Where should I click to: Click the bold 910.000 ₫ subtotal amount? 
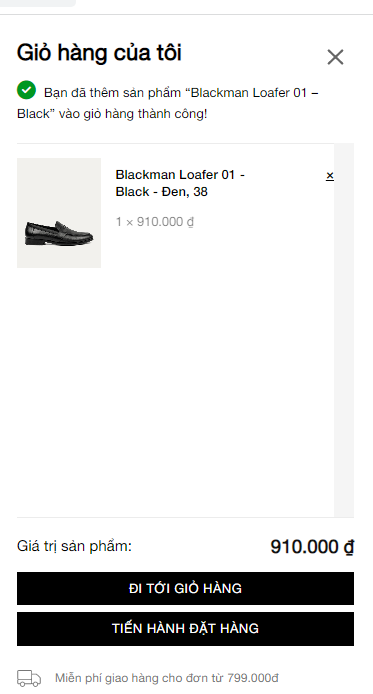(x=312, y=547)
